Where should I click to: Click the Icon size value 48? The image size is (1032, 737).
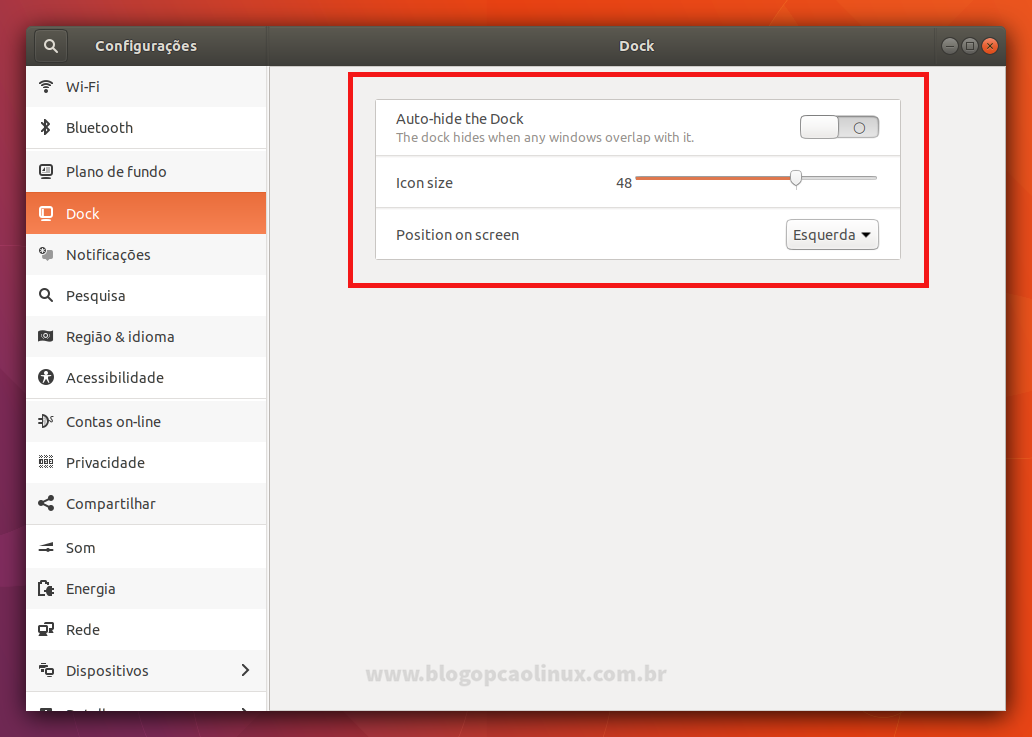(624, 183)
